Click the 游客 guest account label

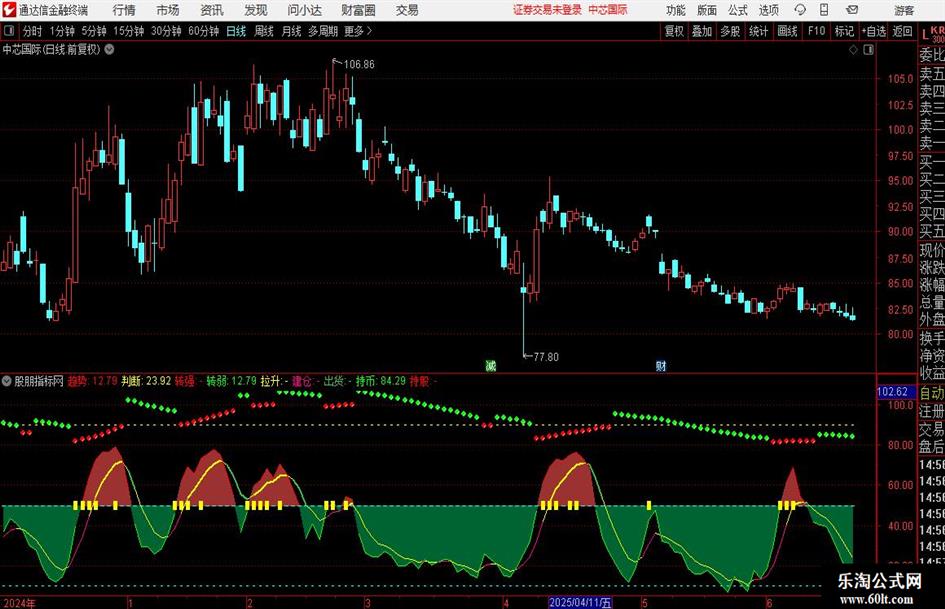pyautogui.click(x=904, y=10)
